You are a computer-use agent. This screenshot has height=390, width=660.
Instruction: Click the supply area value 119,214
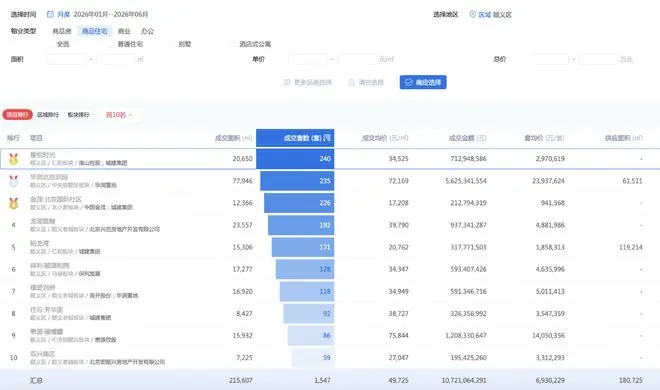click(x=631, y=247)
